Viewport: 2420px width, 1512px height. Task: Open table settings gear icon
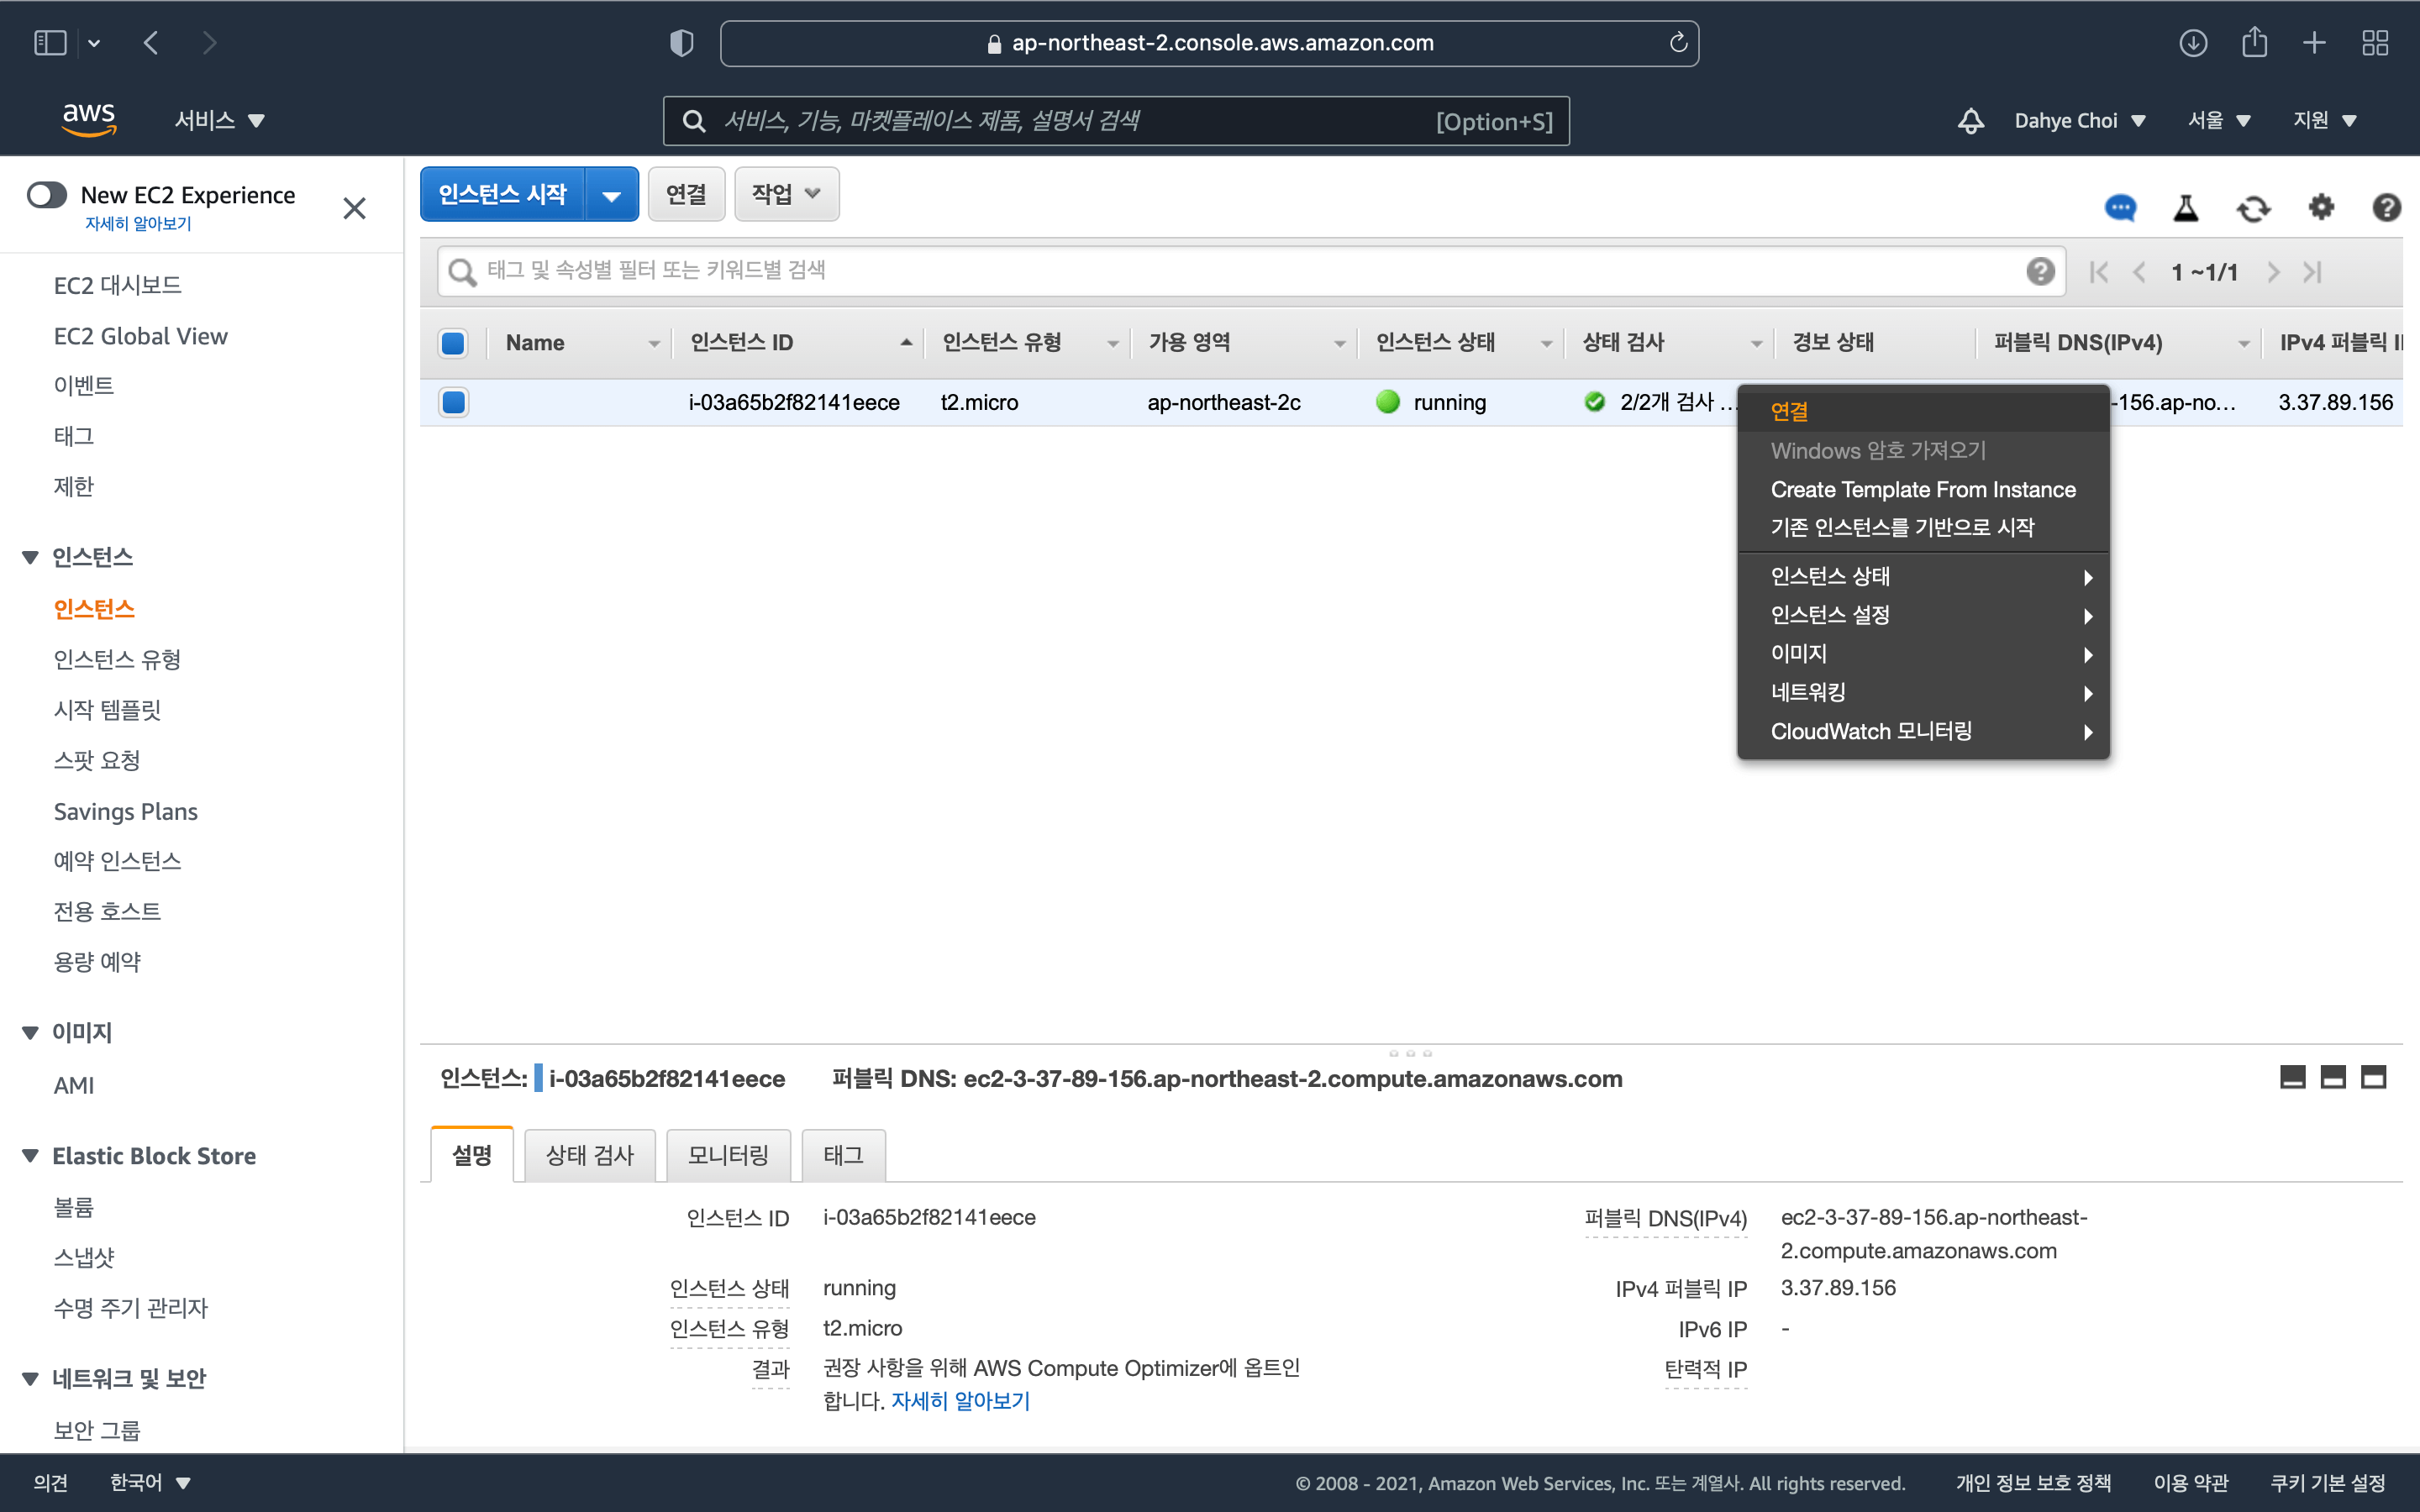(x=2321, y=207)
